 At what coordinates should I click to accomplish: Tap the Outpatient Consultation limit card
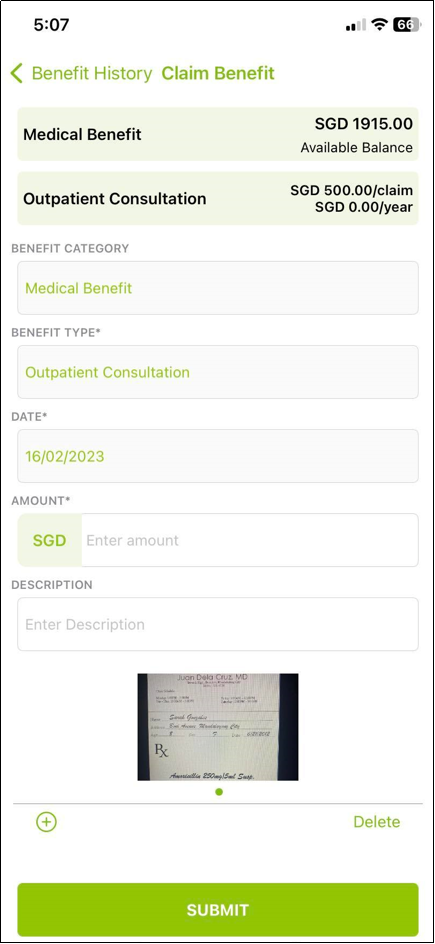218,199
